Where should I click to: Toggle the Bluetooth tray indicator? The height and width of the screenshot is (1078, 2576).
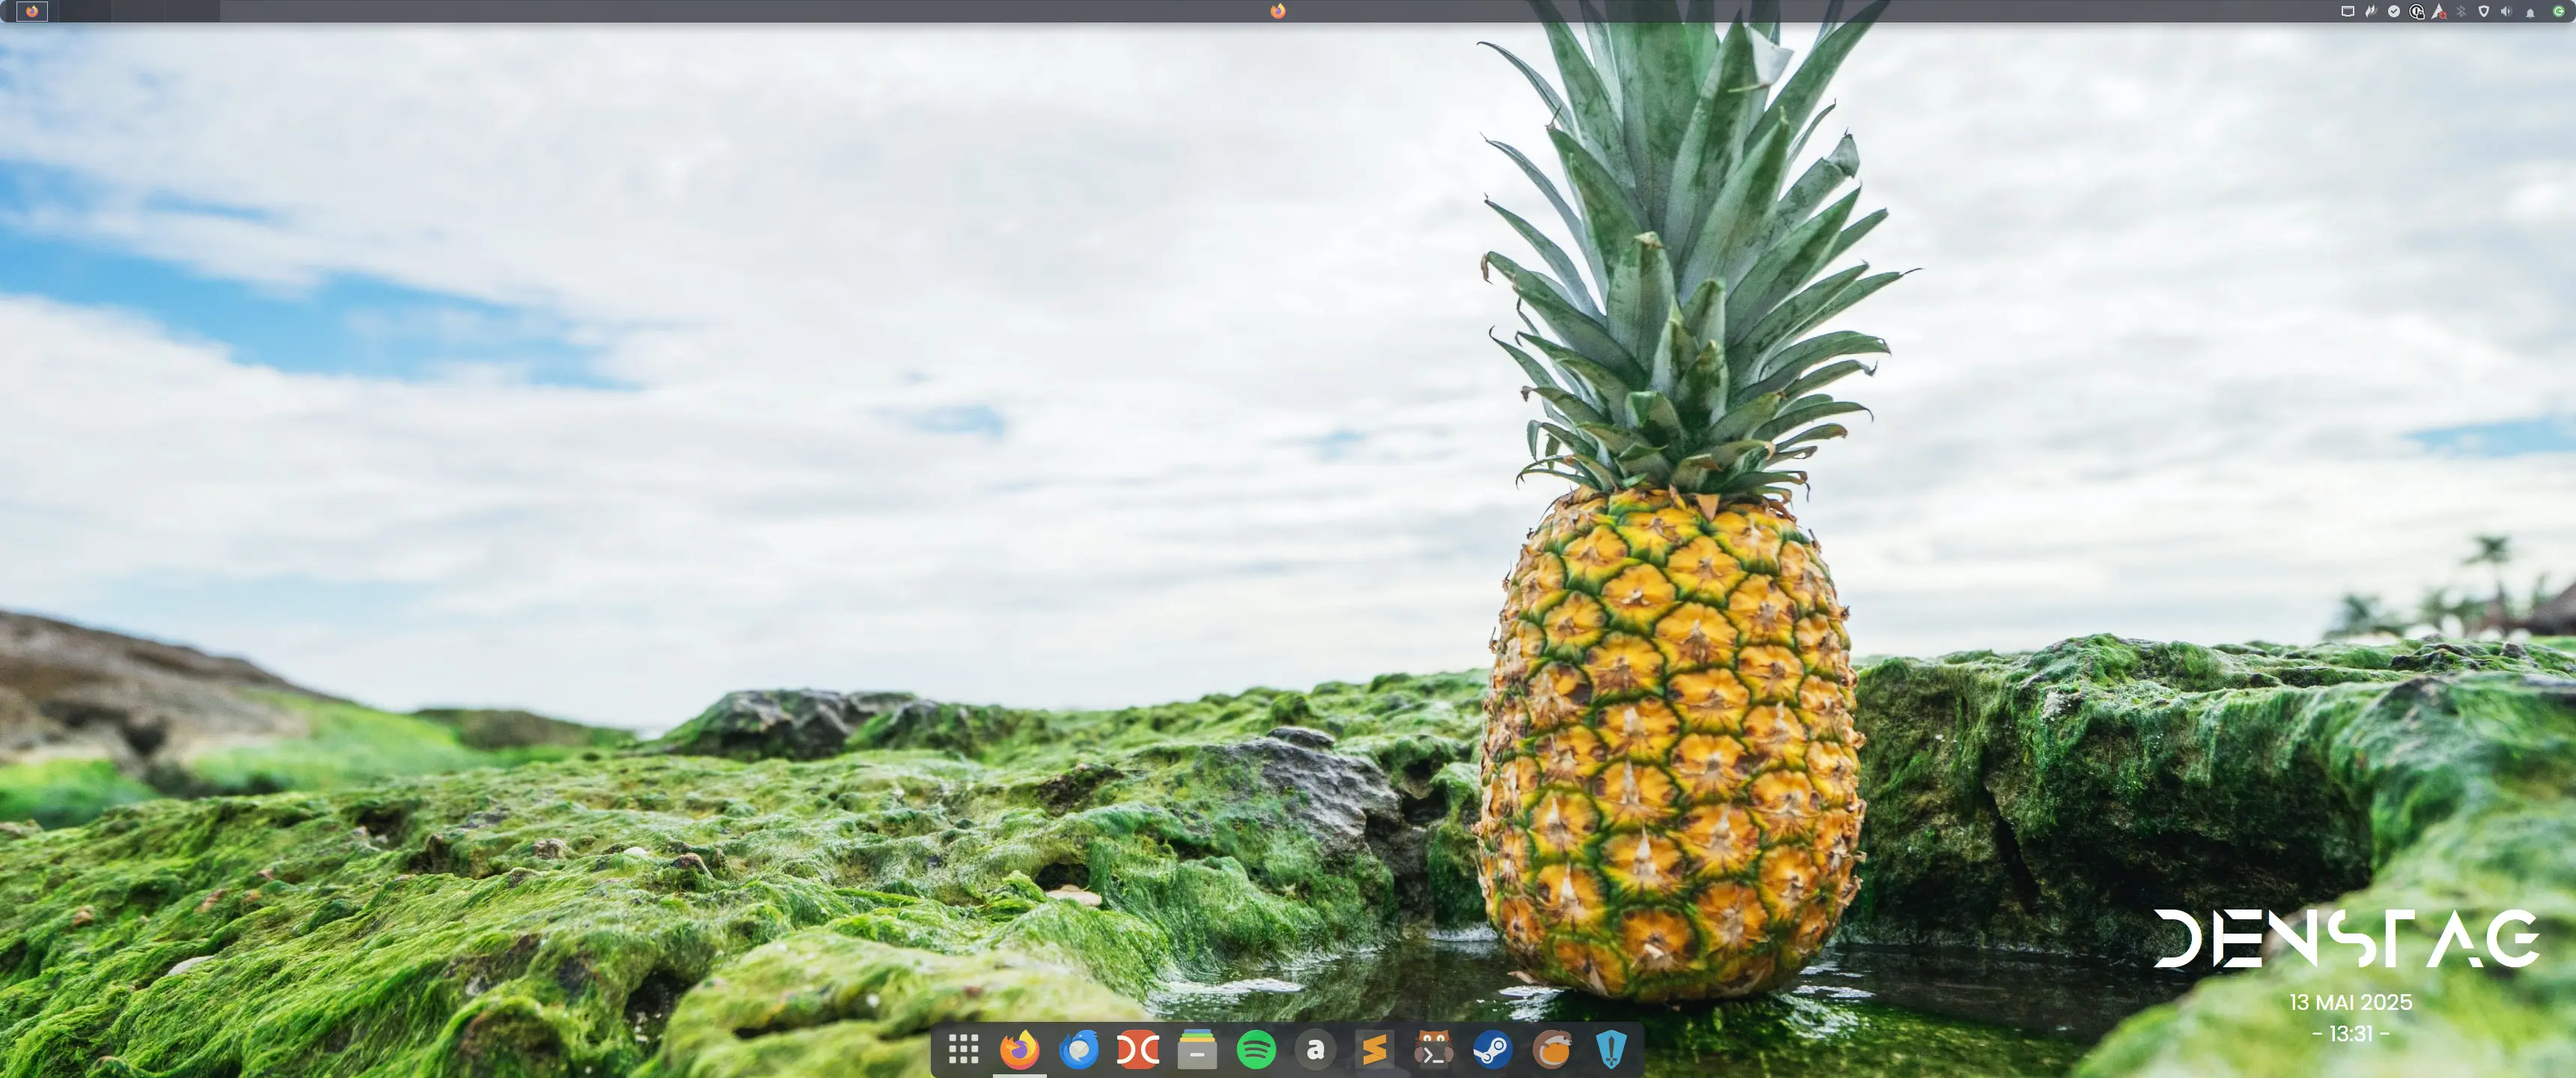coord(2461,12)
